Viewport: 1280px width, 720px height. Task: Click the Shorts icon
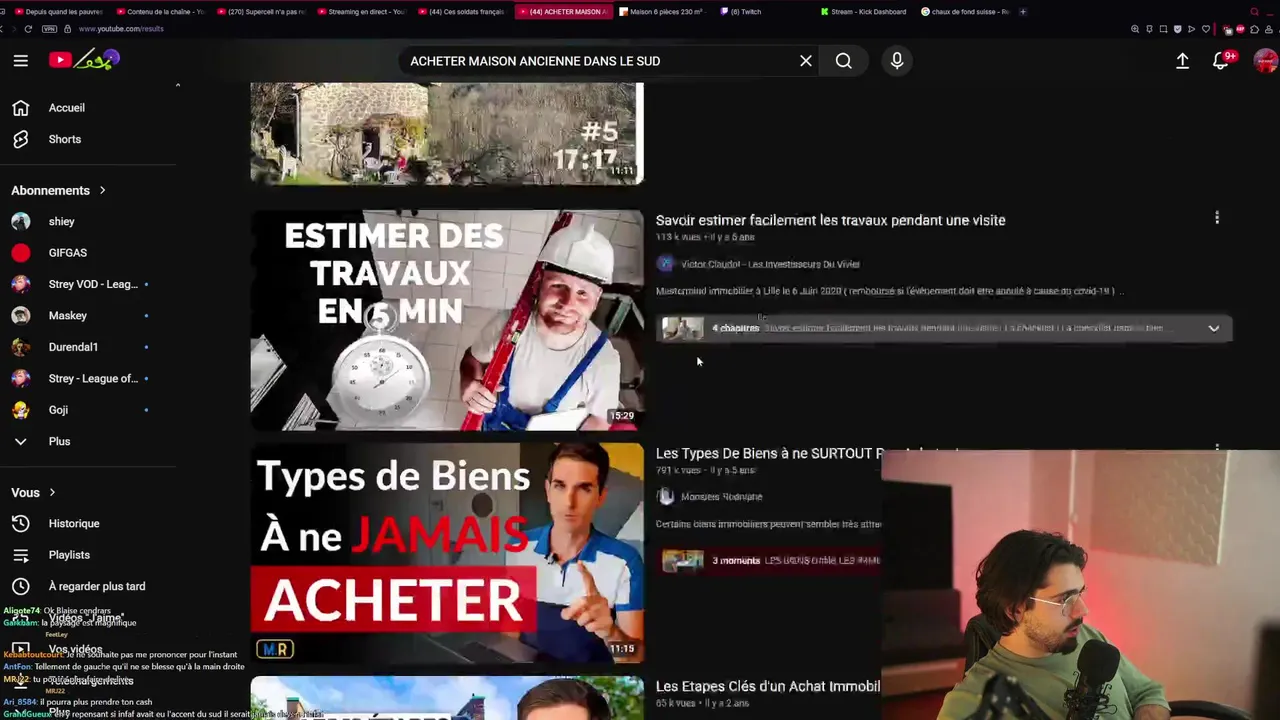coord(20,139)
